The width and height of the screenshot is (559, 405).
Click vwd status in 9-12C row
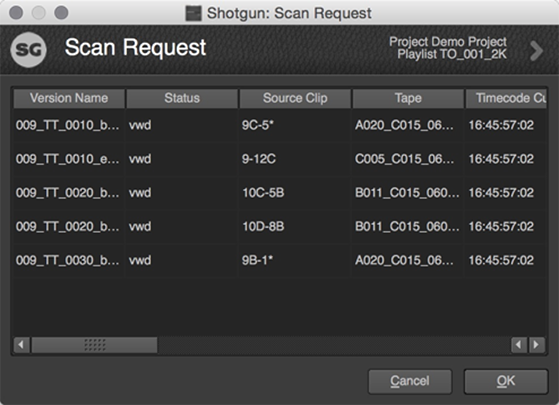pyautogui.click(x=140, y=159)
